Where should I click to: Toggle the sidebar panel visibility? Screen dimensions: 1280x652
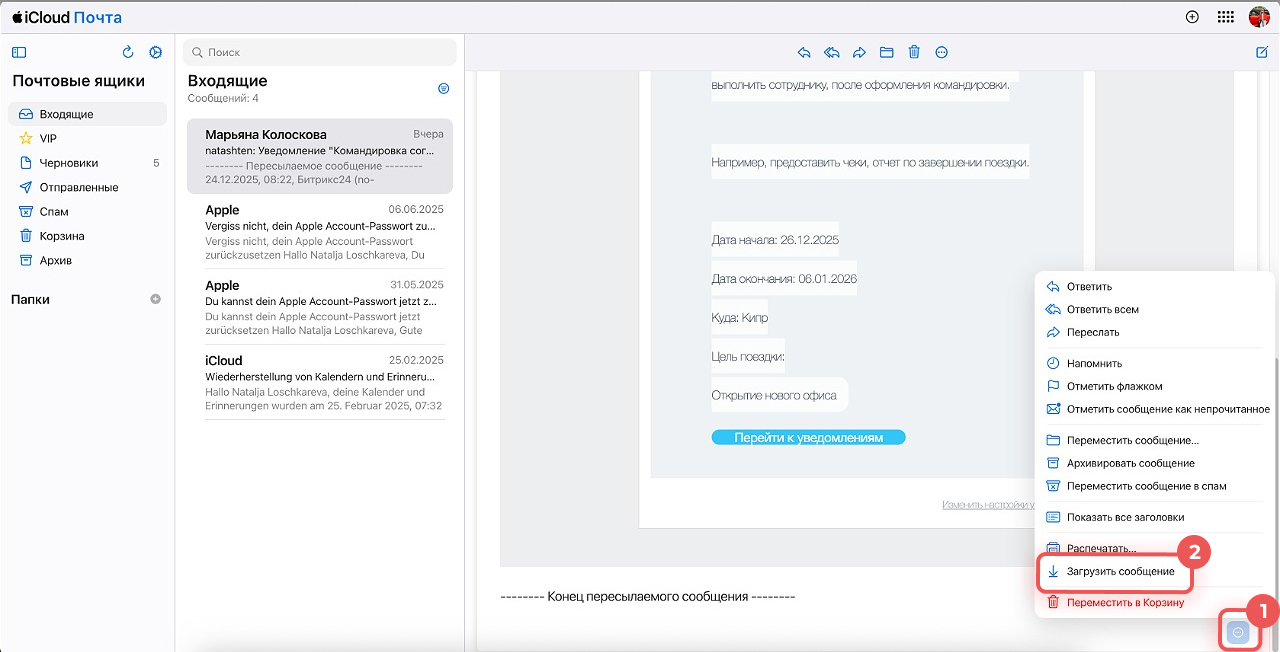[19, 53]
